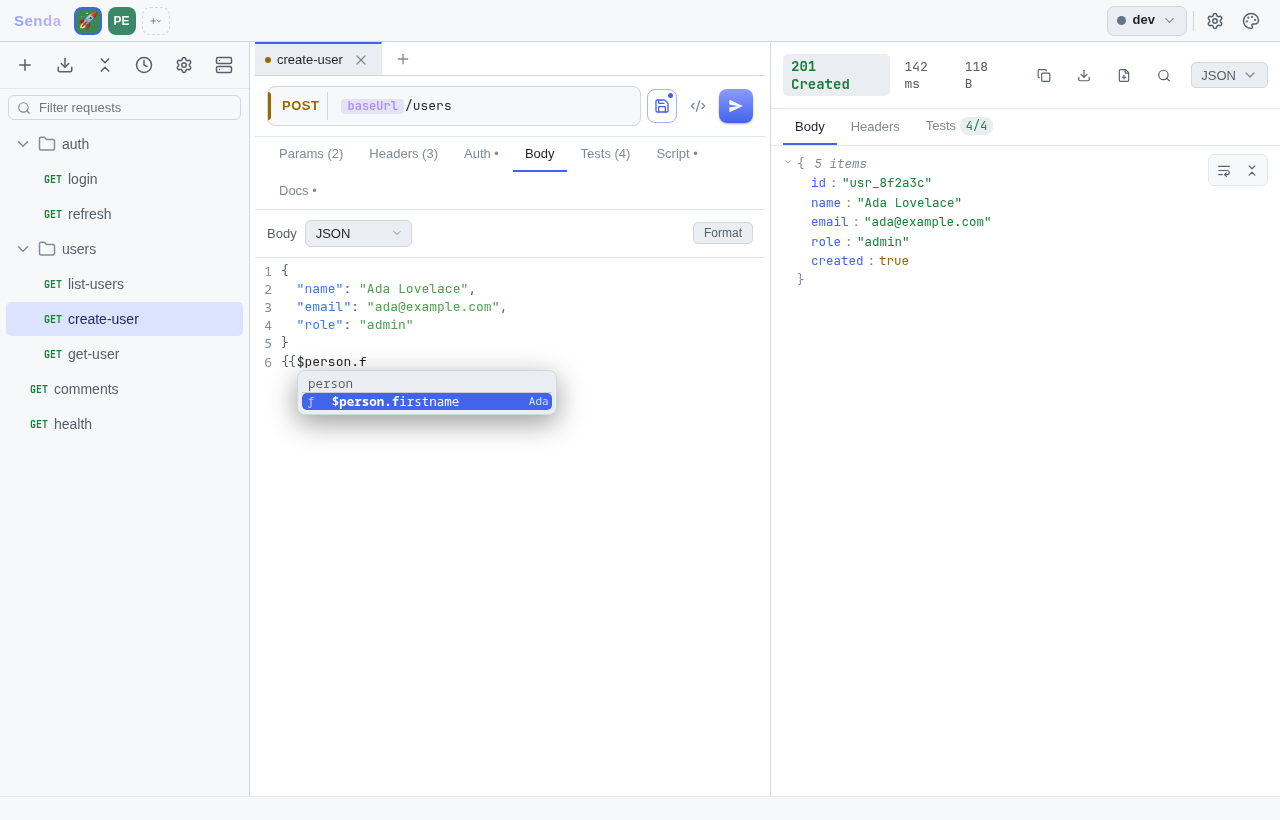Save the request with the save icon
This screenshot has width=1280, height=820.
coord(662,106)
